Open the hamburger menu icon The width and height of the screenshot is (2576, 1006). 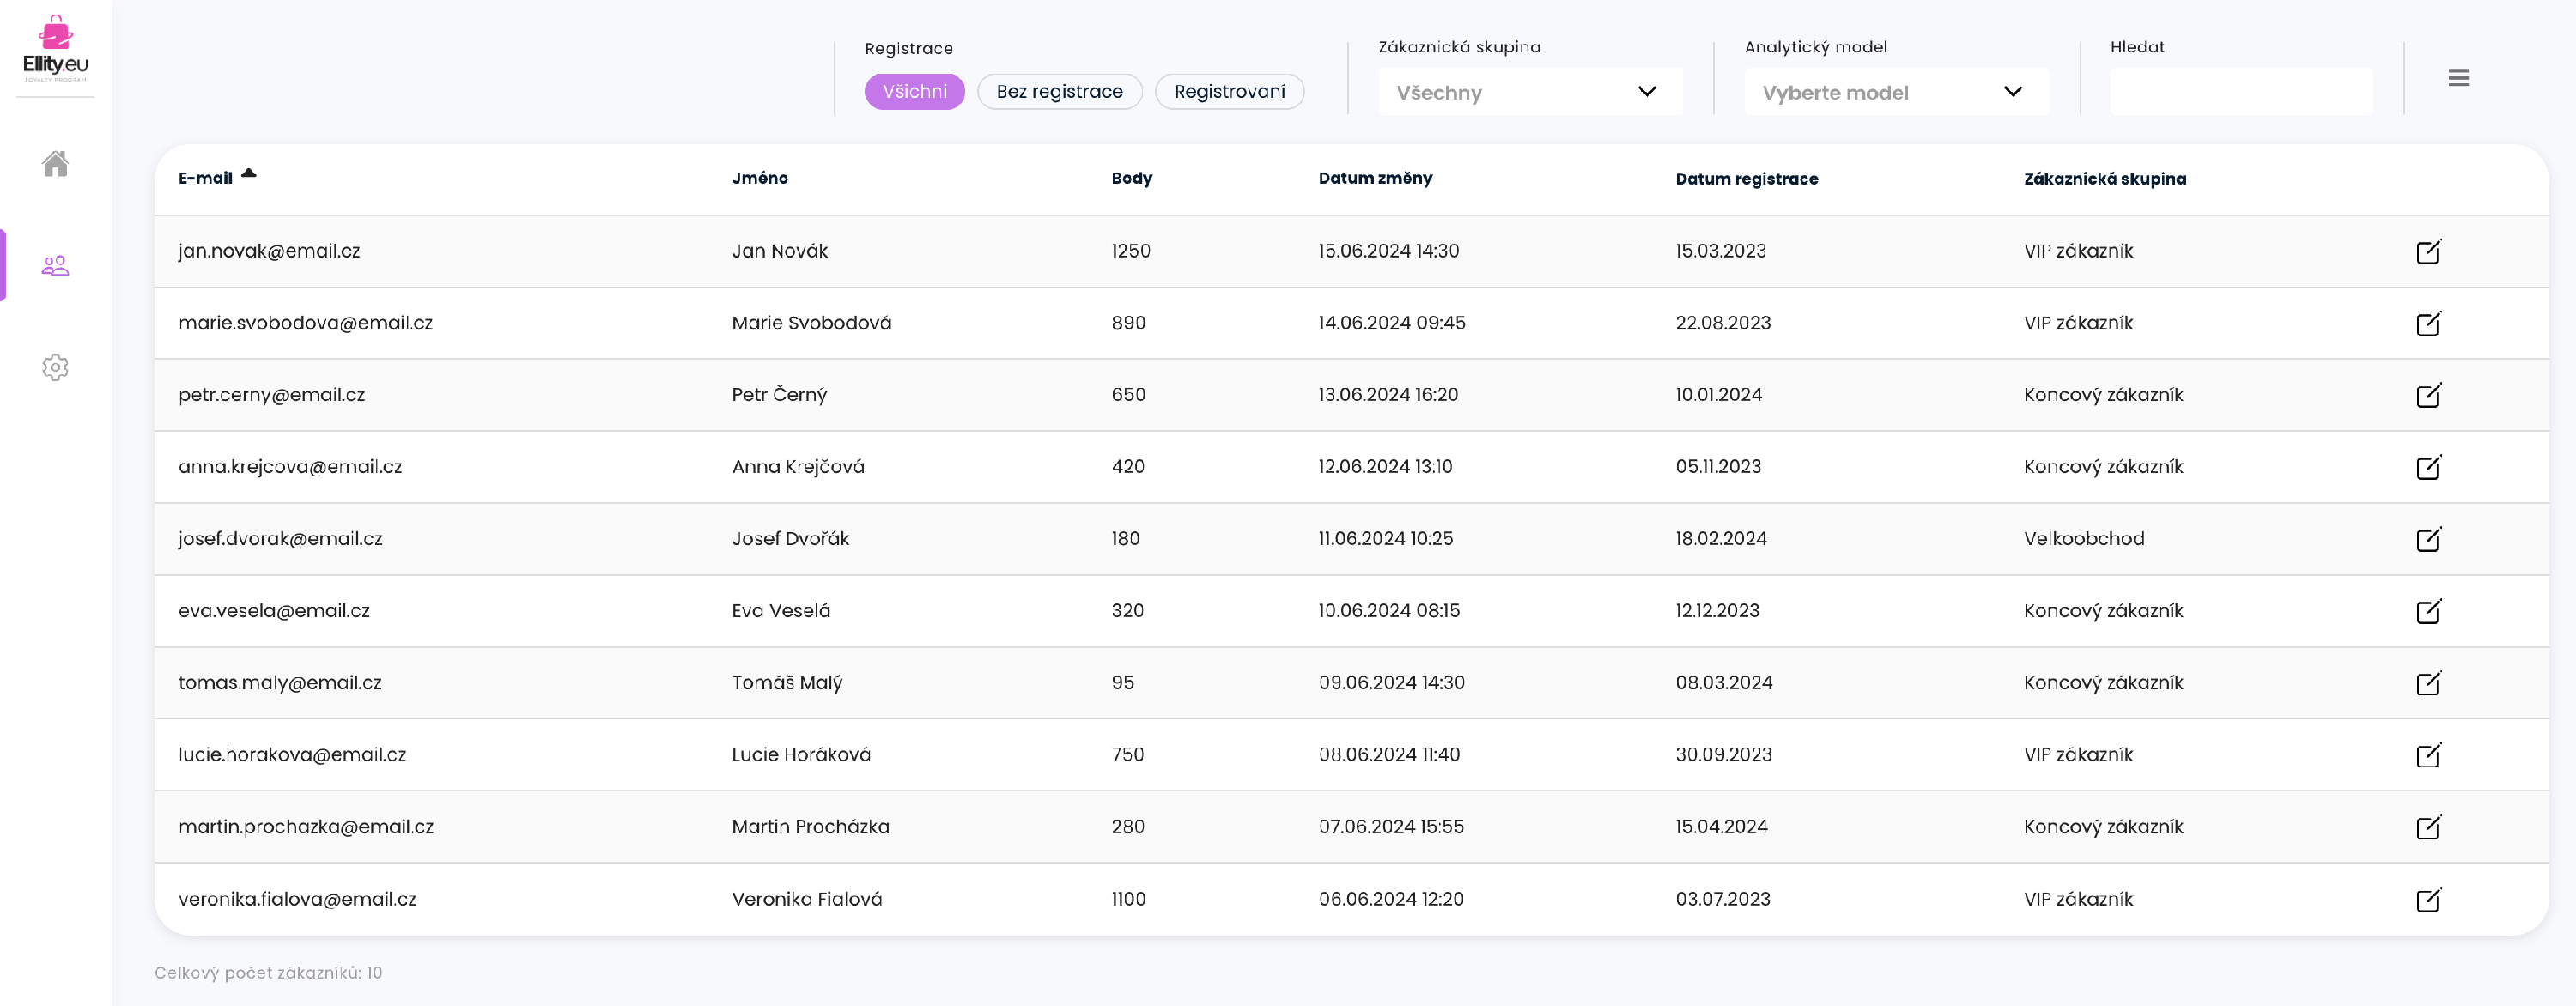[x=2458, y=78]
